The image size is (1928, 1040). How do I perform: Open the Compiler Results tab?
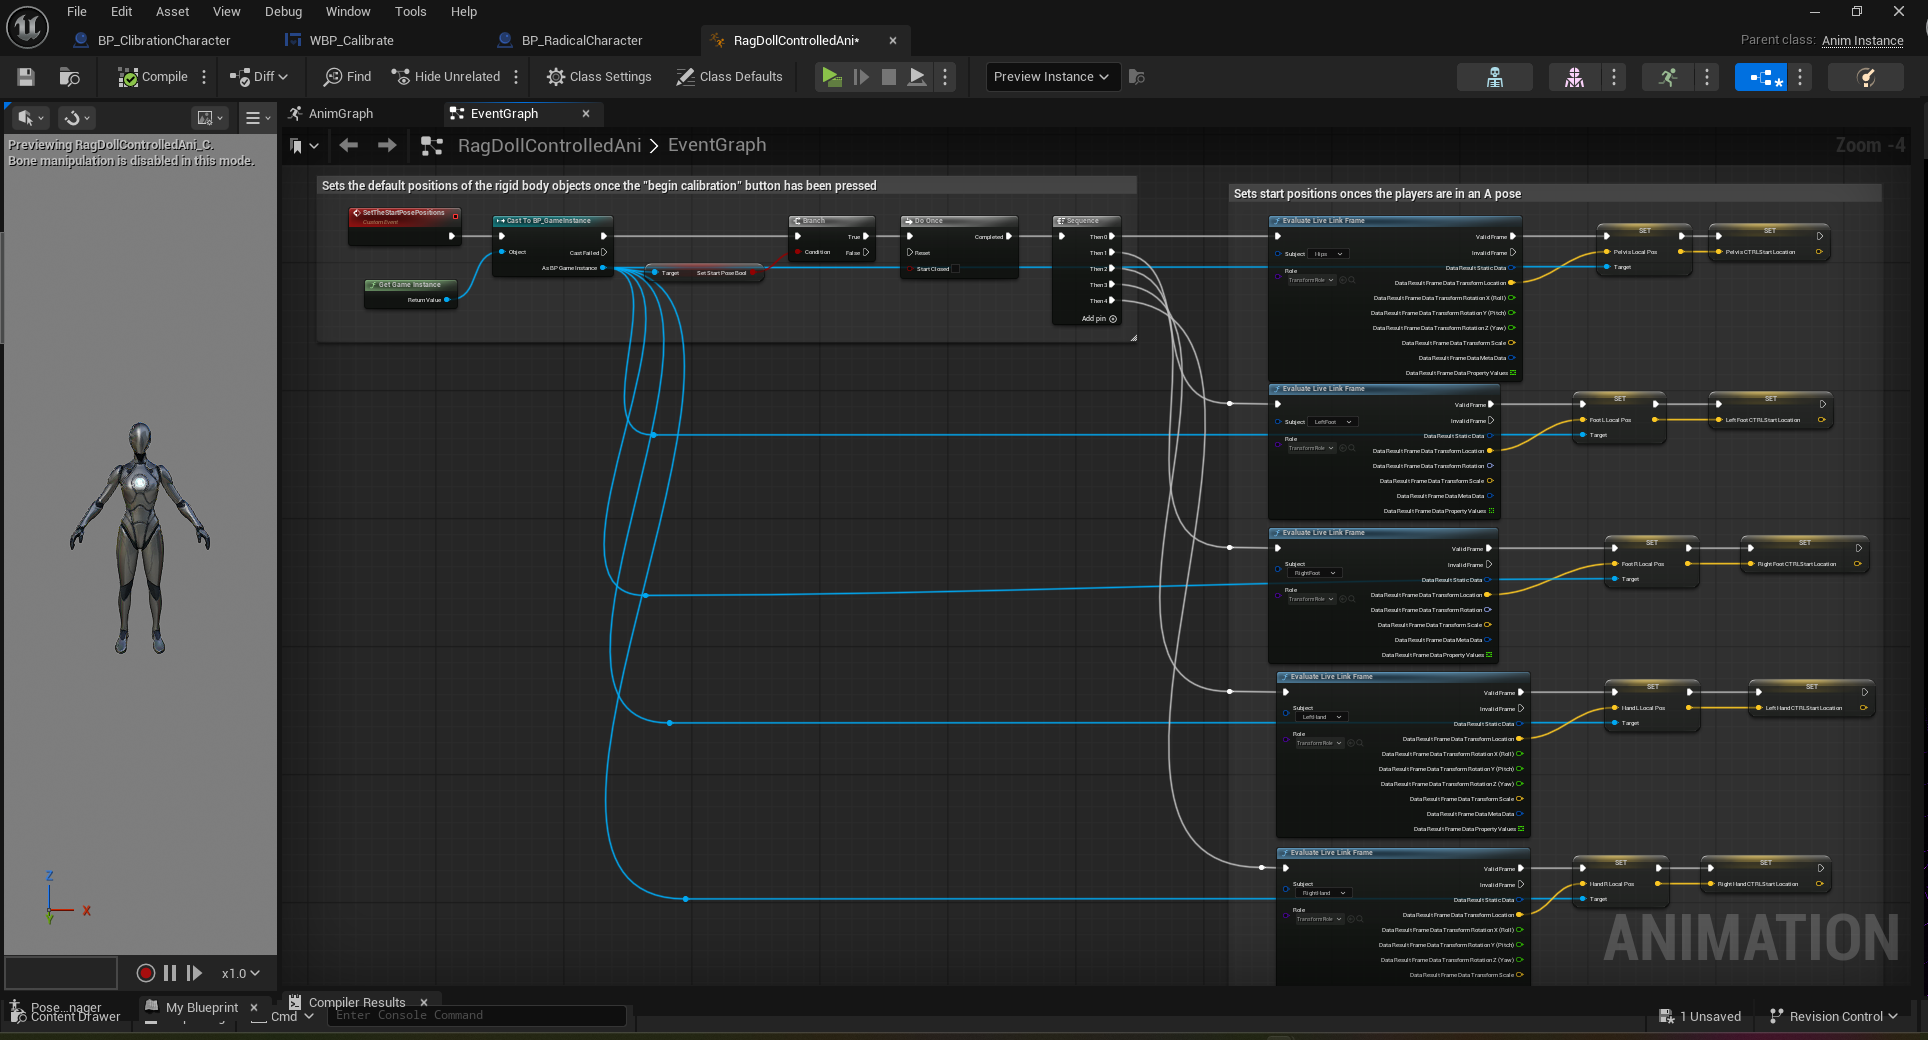pos(357,1002)
